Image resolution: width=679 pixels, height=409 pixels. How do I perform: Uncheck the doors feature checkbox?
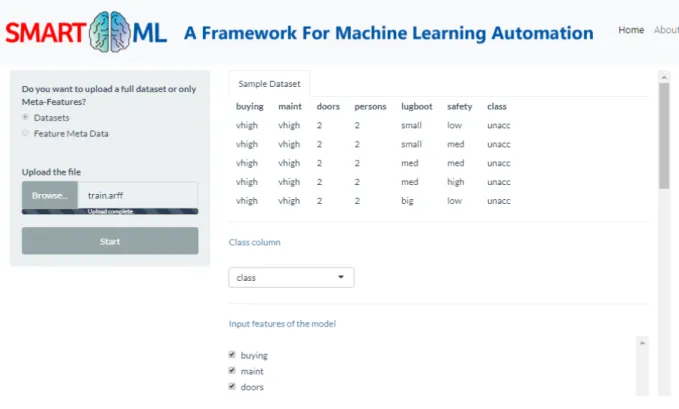tap(232, 386)
